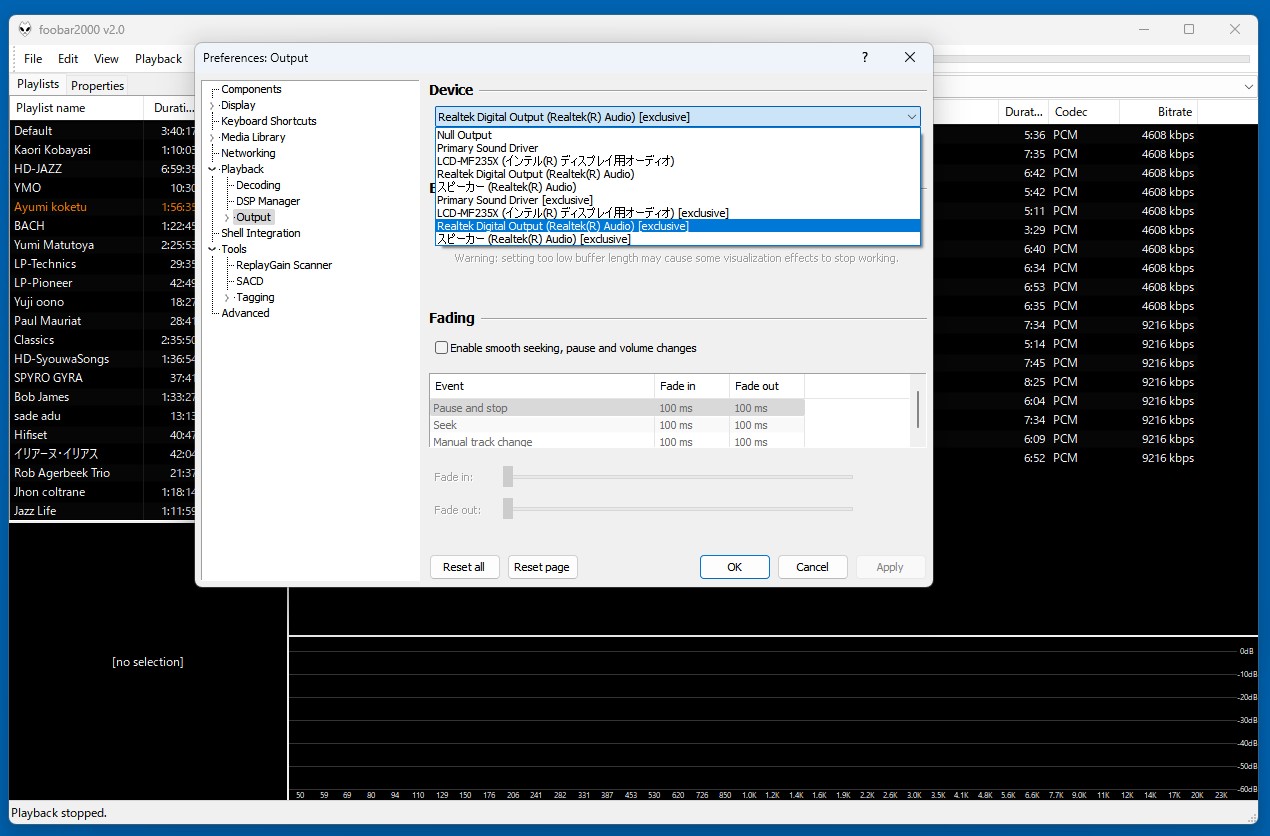This screenshot has width=1270, height=836.
Task: Choose スピーカー (Realtek(R) Audio) [exclusive] device
Action: click(x=678, y=239)
